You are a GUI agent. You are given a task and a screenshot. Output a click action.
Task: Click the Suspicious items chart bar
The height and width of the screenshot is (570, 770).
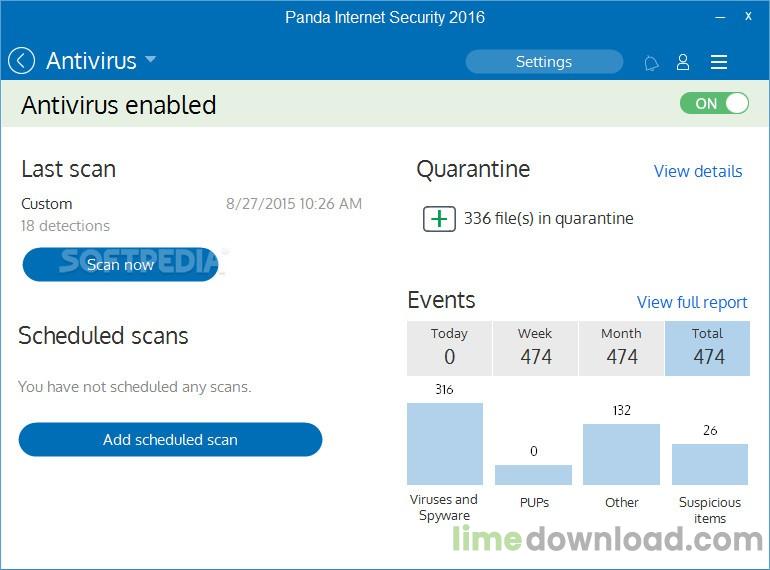(x=710, y=464)
